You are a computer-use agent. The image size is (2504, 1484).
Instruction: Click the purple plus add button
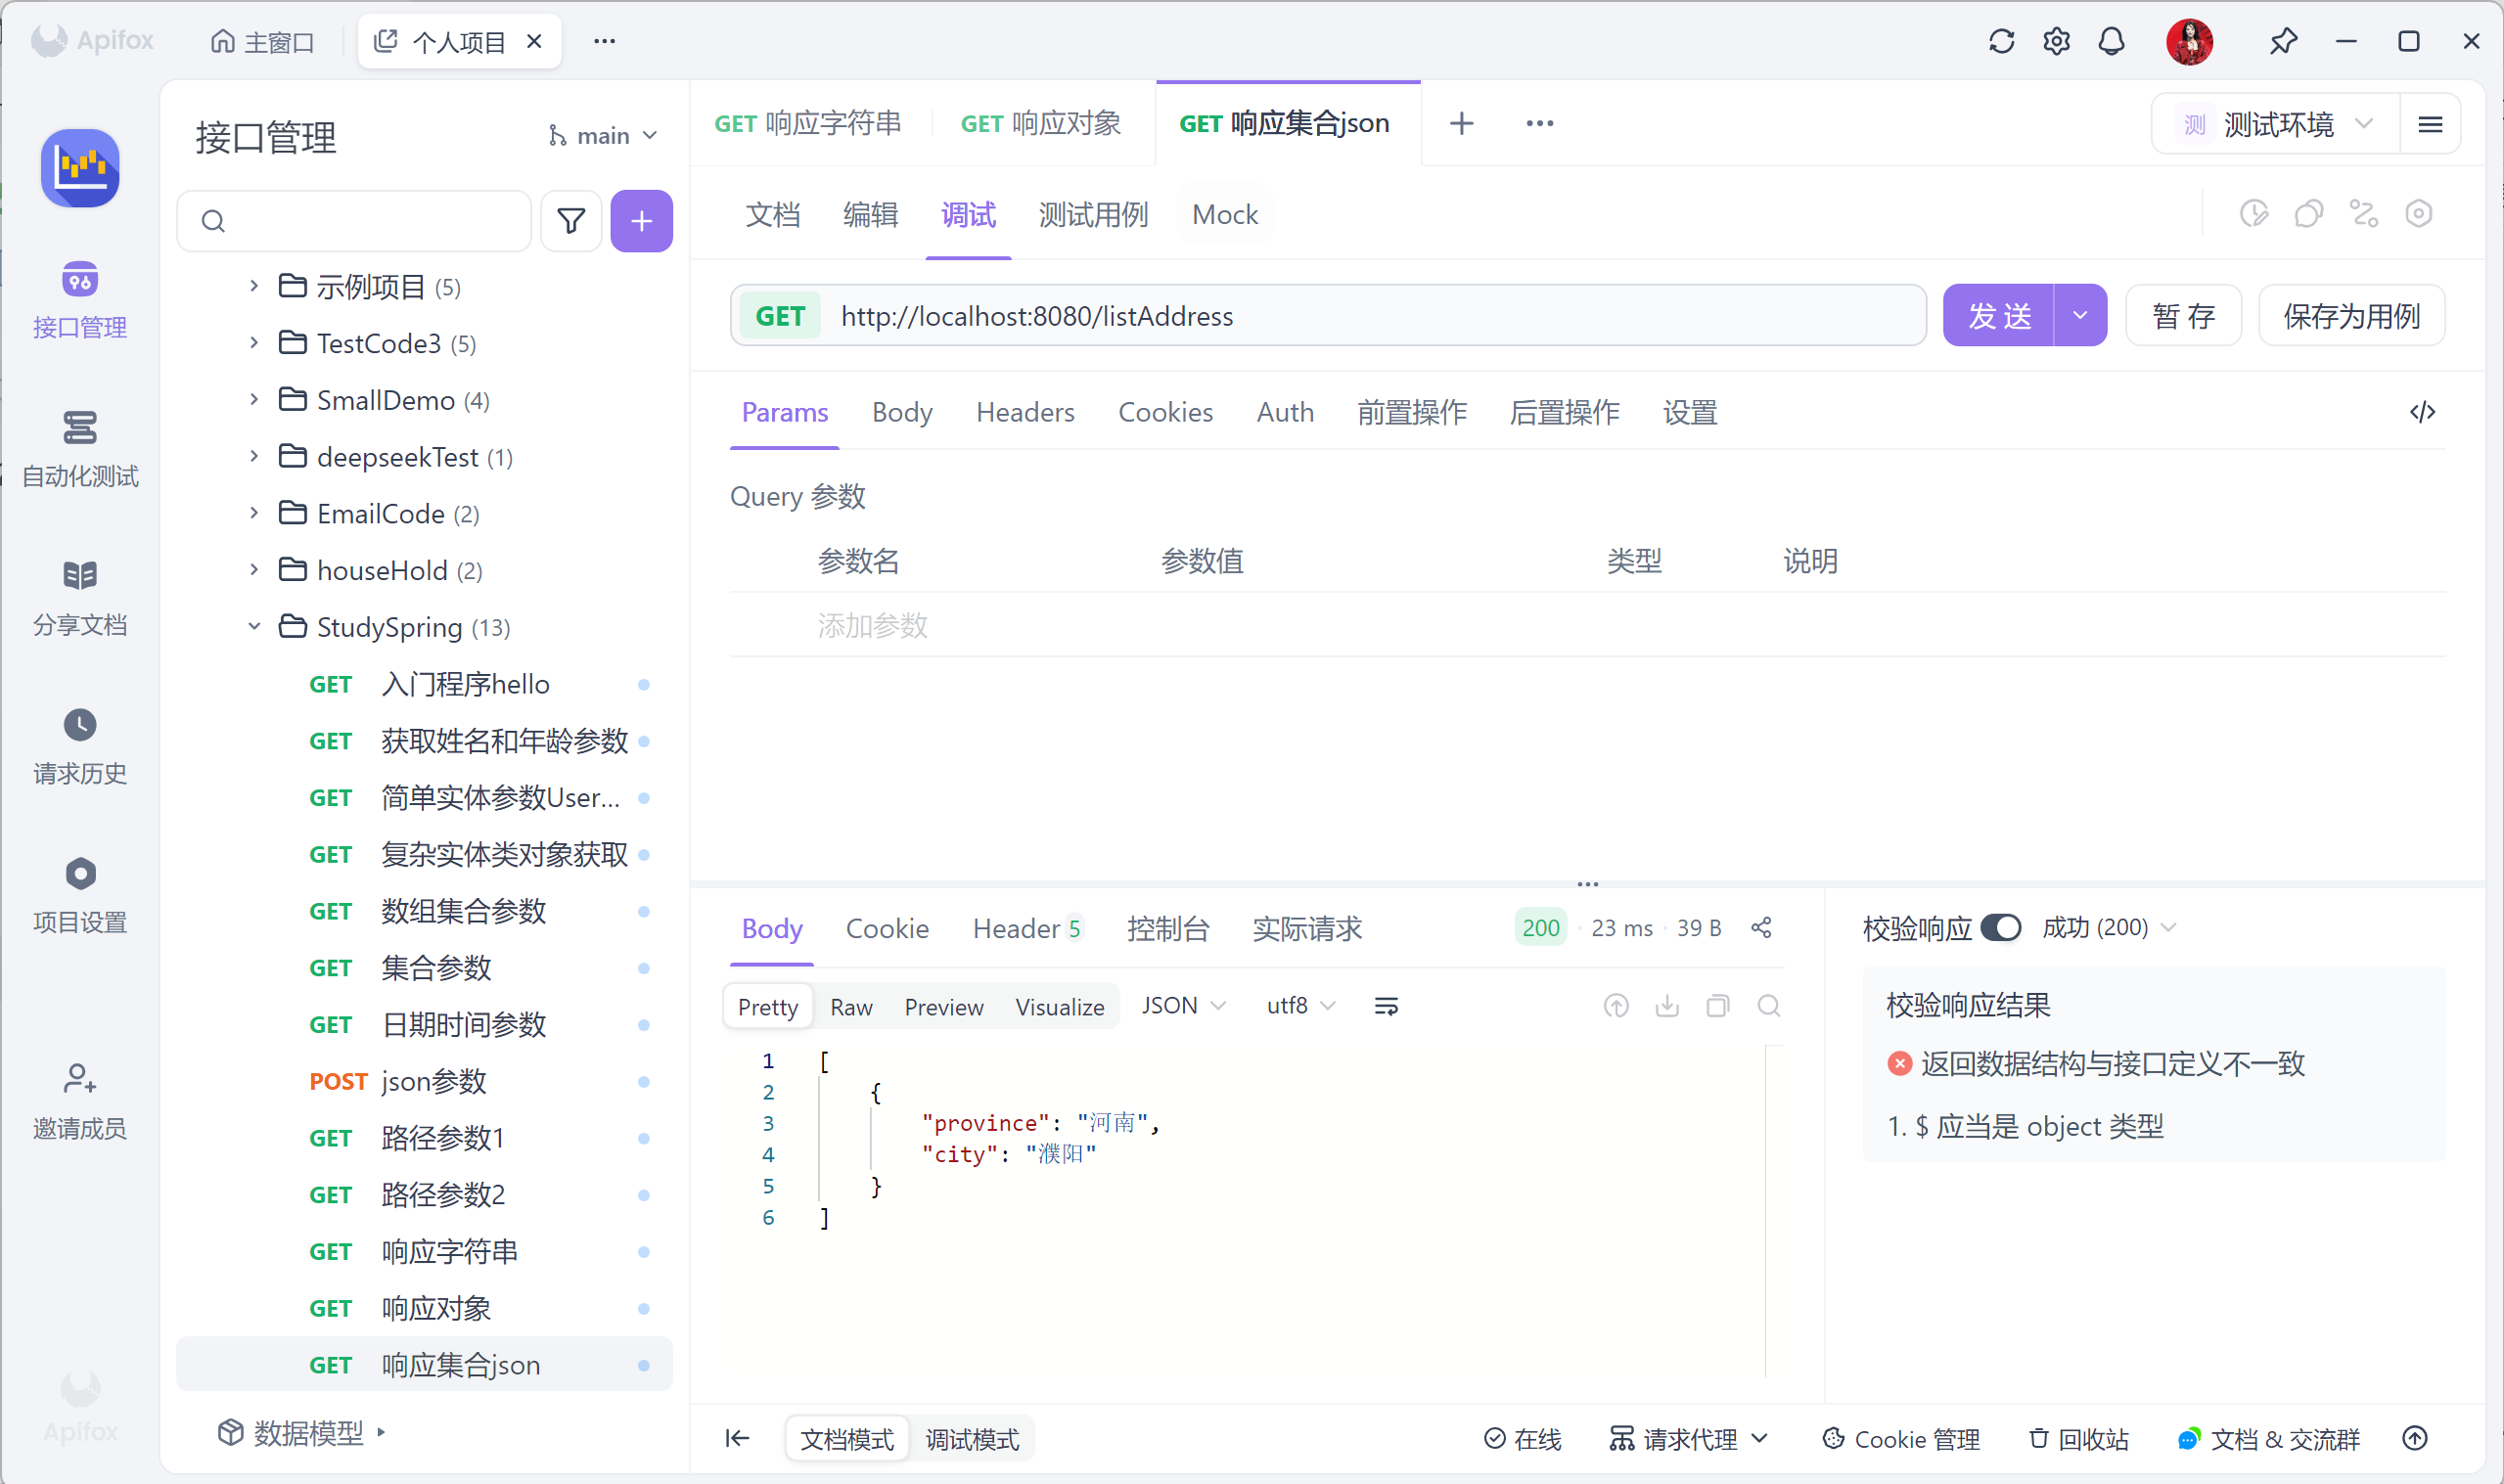tap(641, 220)
